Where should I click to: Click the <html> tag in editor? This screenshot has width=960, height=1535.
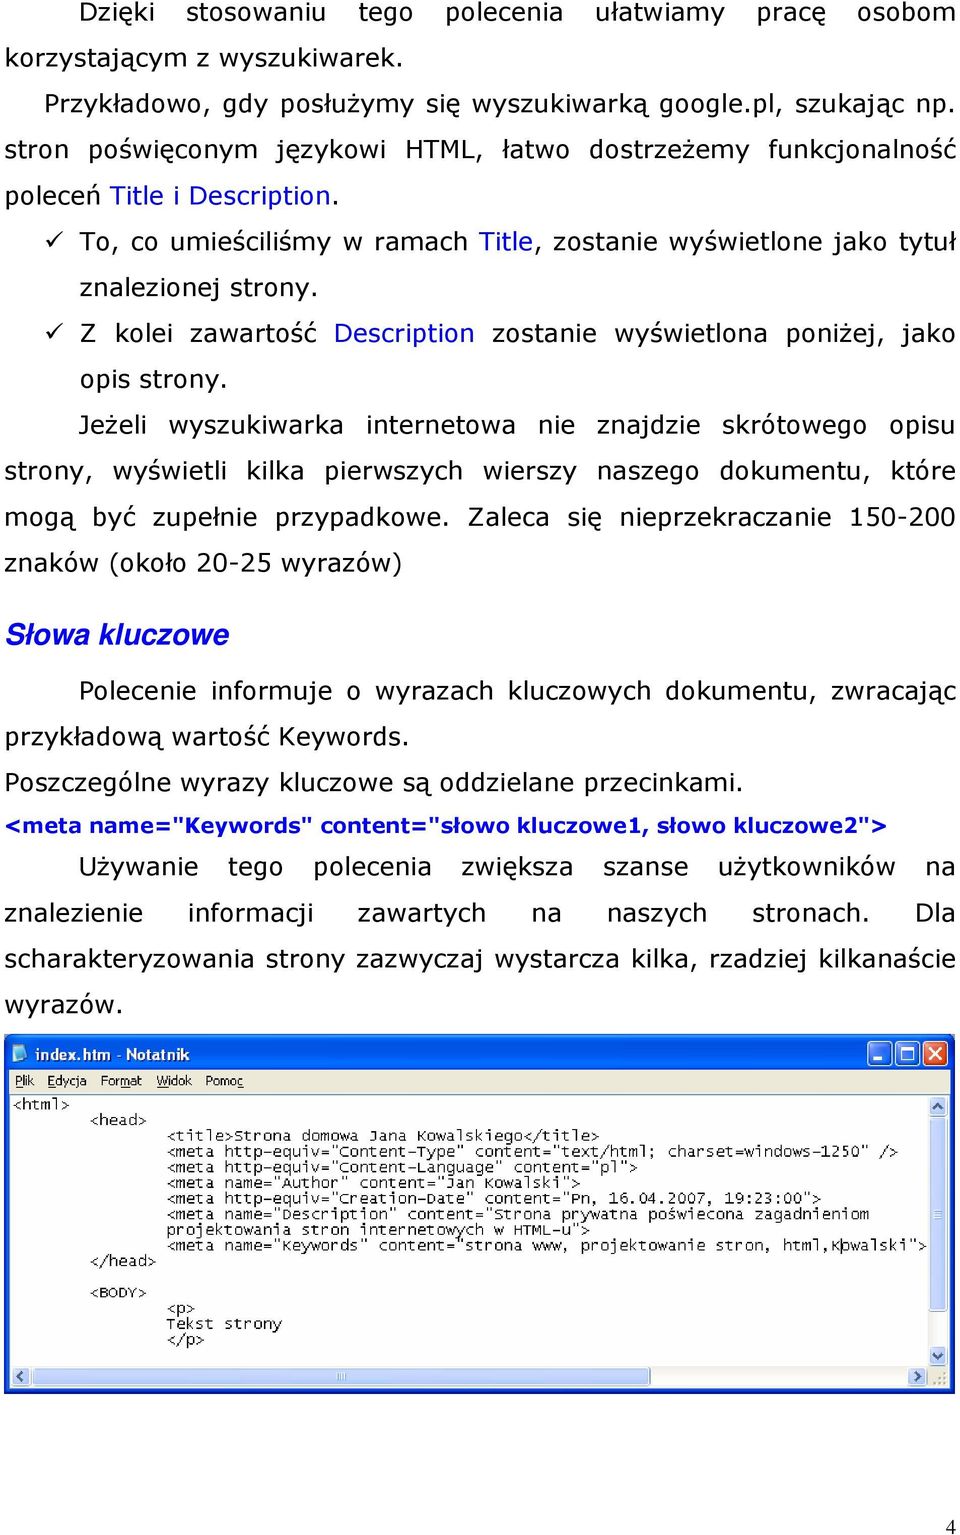[x=41, y=1104]
